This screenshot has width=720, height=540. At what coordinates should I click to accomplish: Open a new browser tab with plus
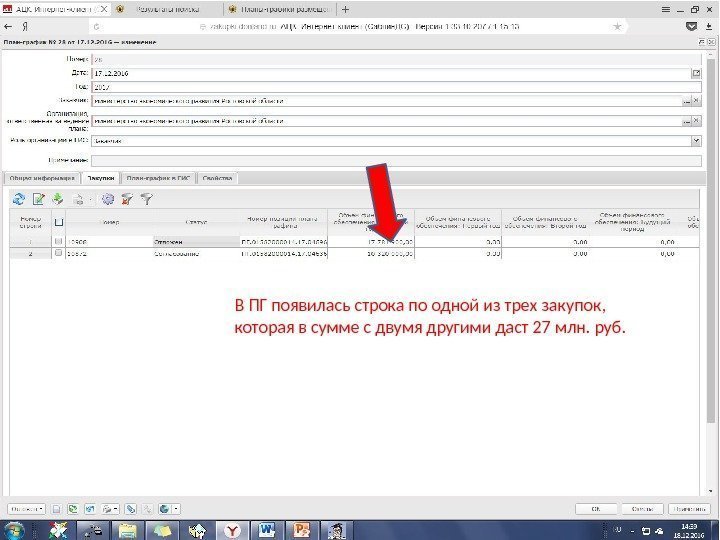[x=345, y=9]
